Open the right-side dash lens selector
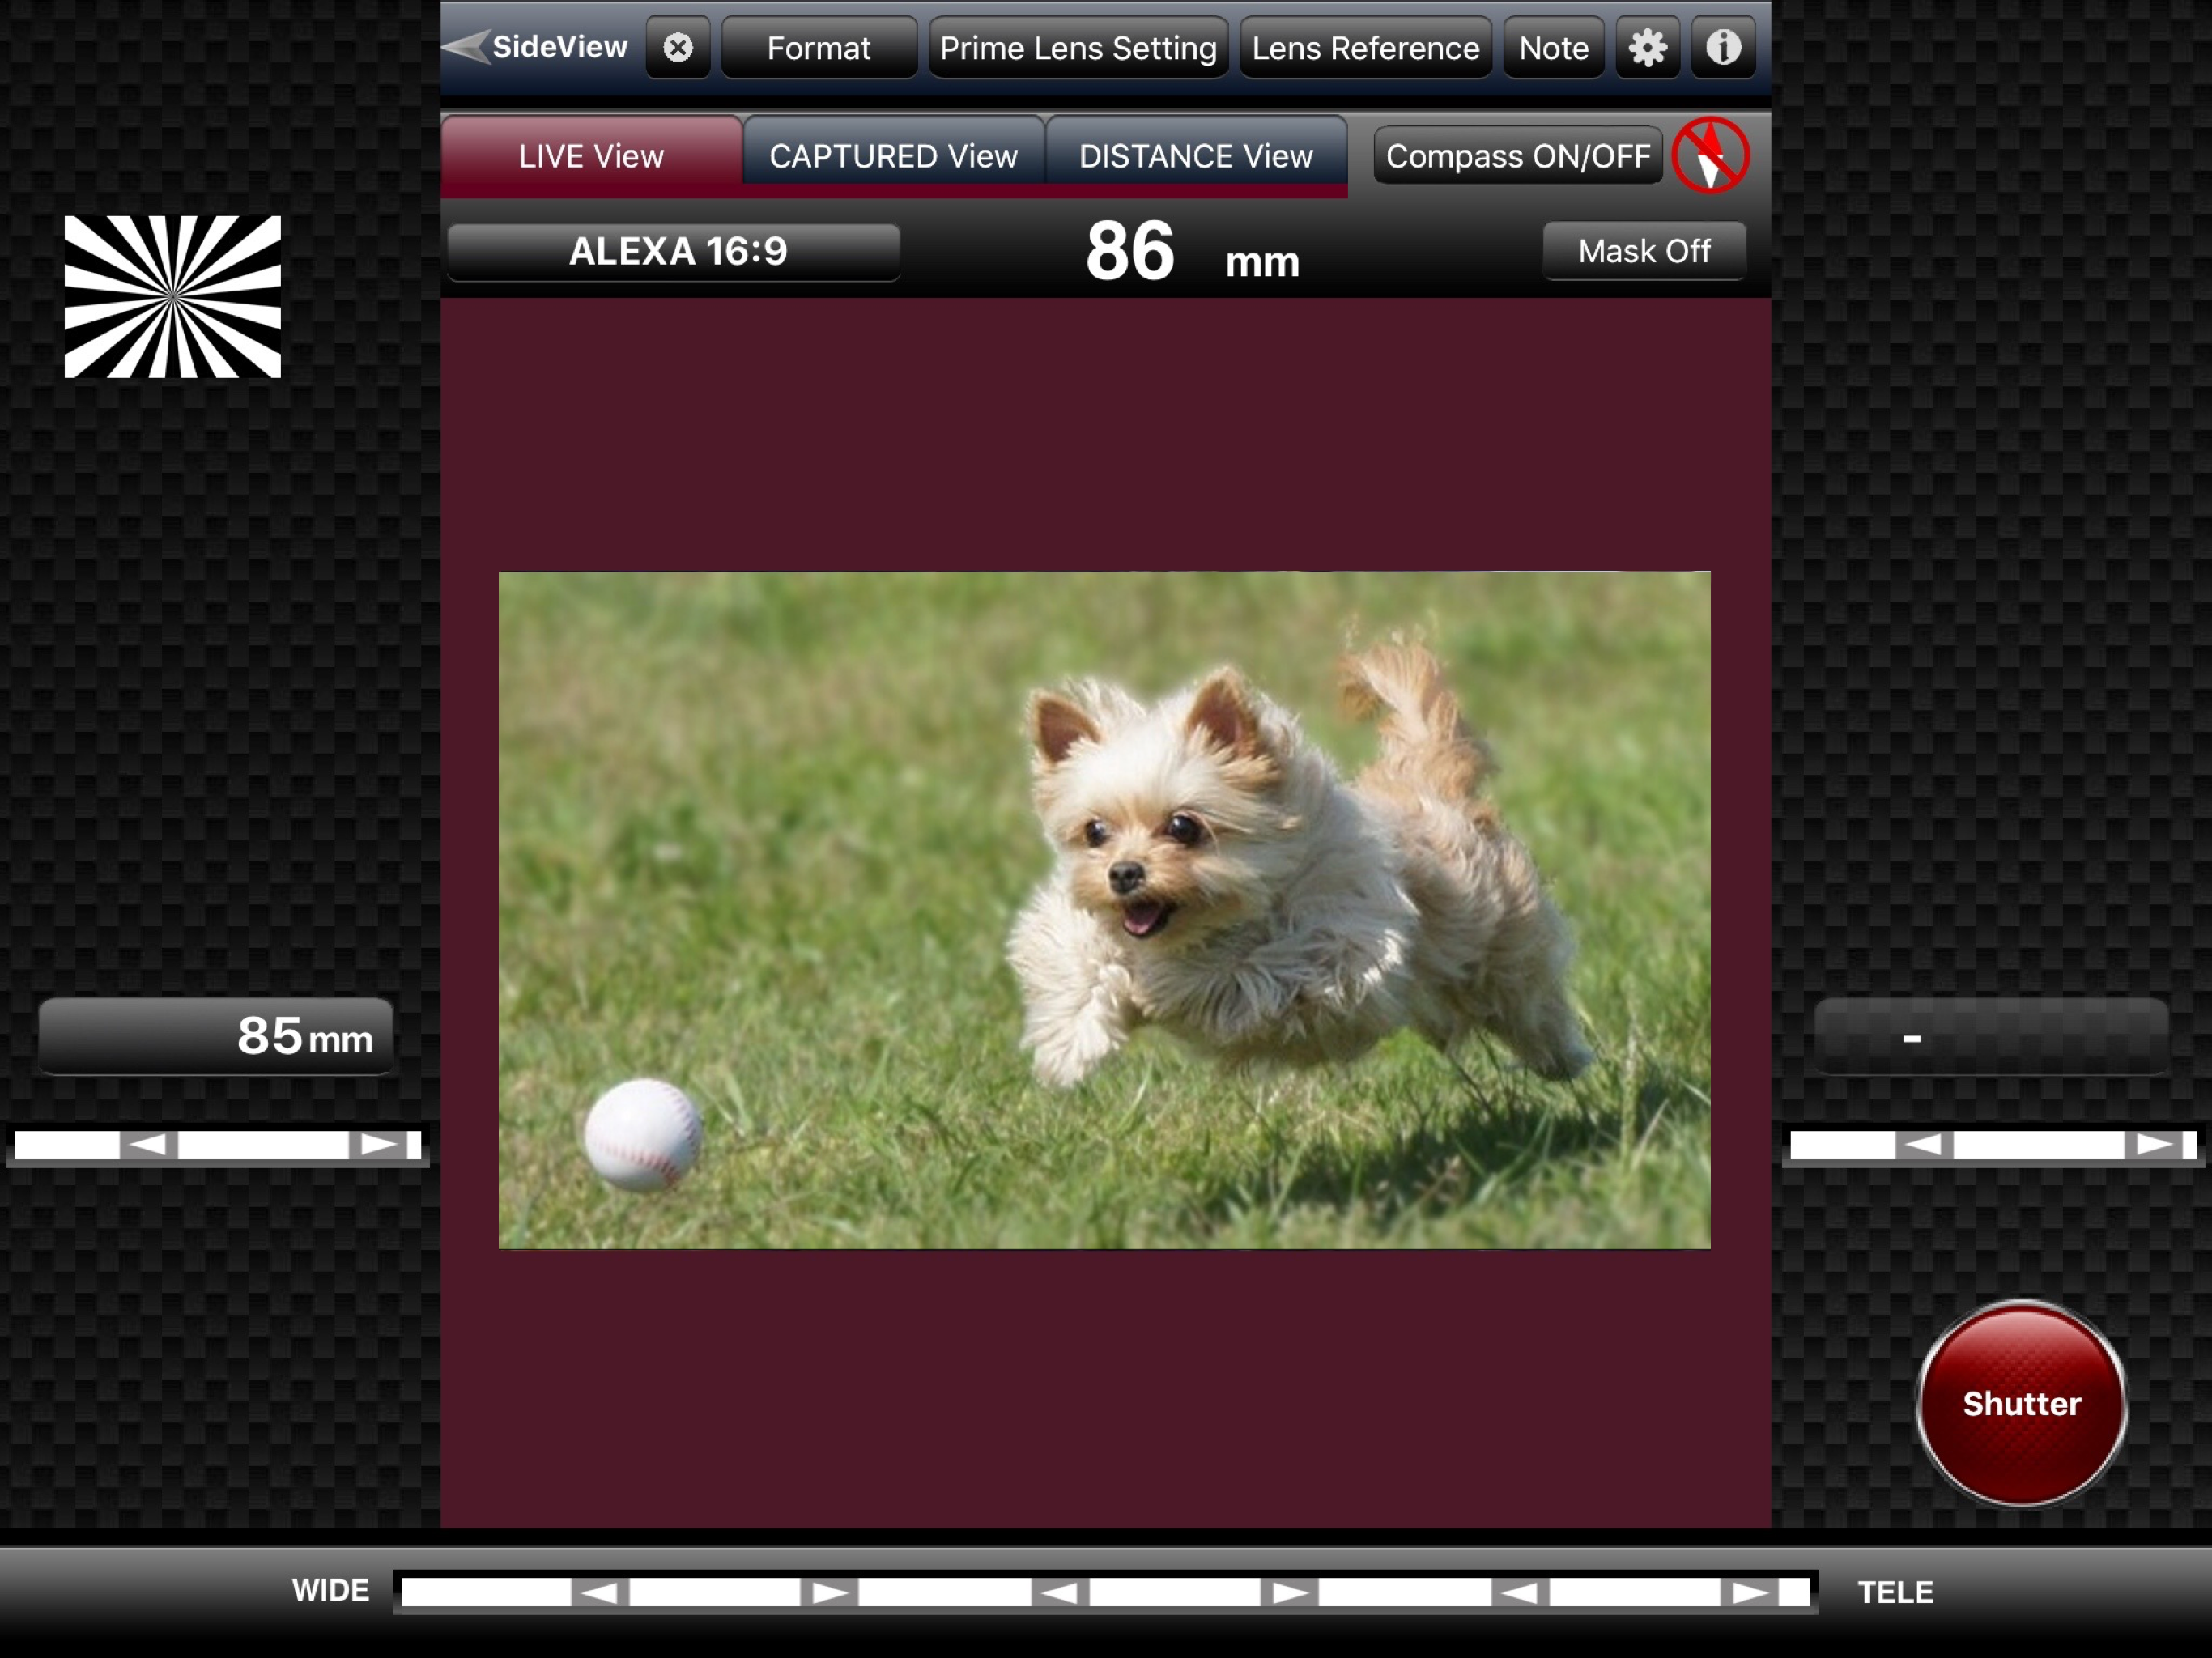Viewport: 2212px width, 1658px height. coord(1990,1036)
